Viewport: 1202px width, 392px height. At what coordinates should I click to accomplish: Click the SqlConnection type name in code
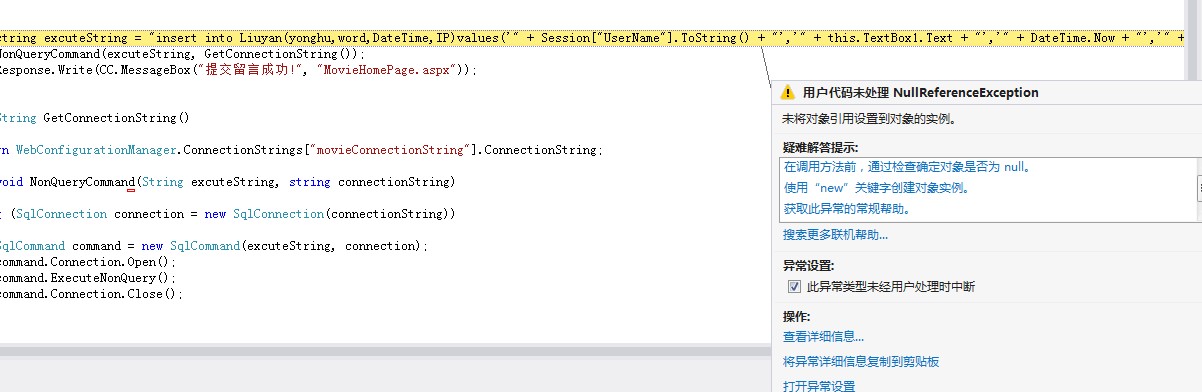[x=62, y=214]
